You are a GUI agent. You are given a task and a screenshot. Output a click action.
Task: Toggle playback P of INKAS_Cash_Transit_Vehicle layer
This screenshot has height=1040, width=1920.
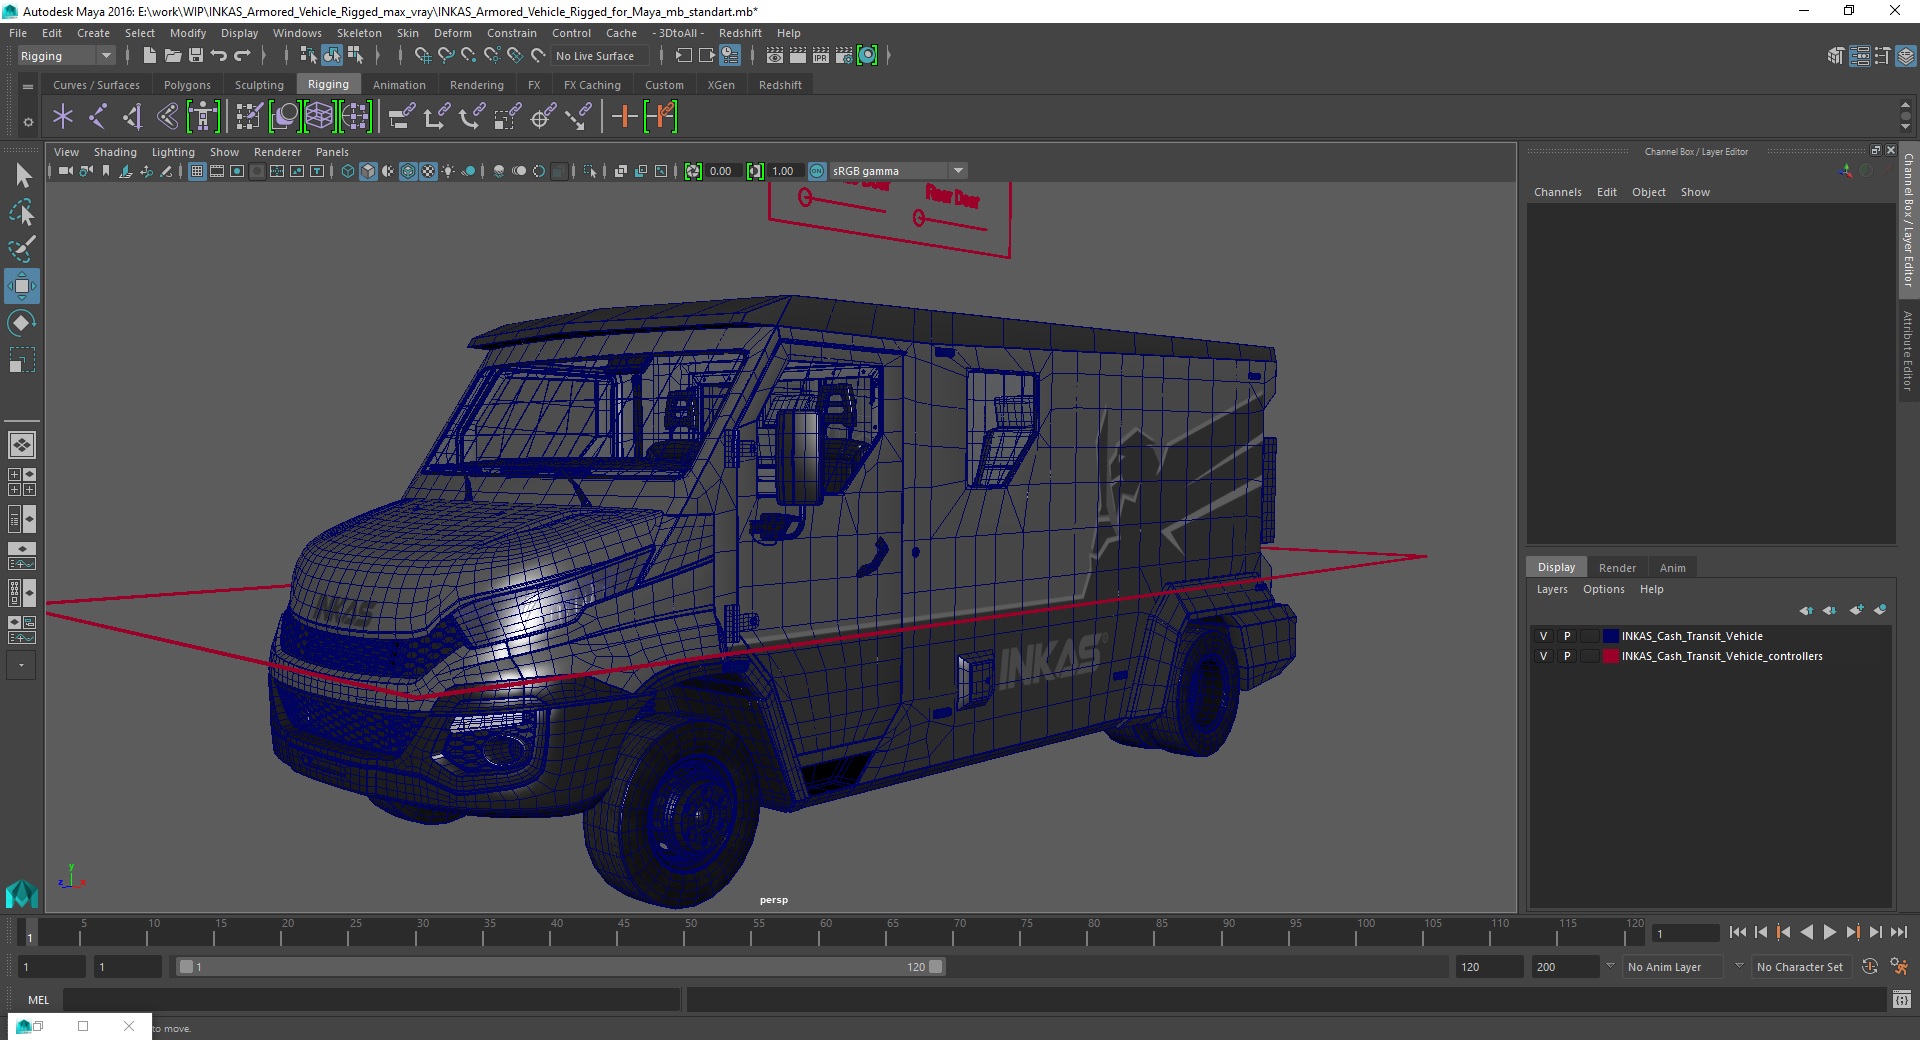1567,636
